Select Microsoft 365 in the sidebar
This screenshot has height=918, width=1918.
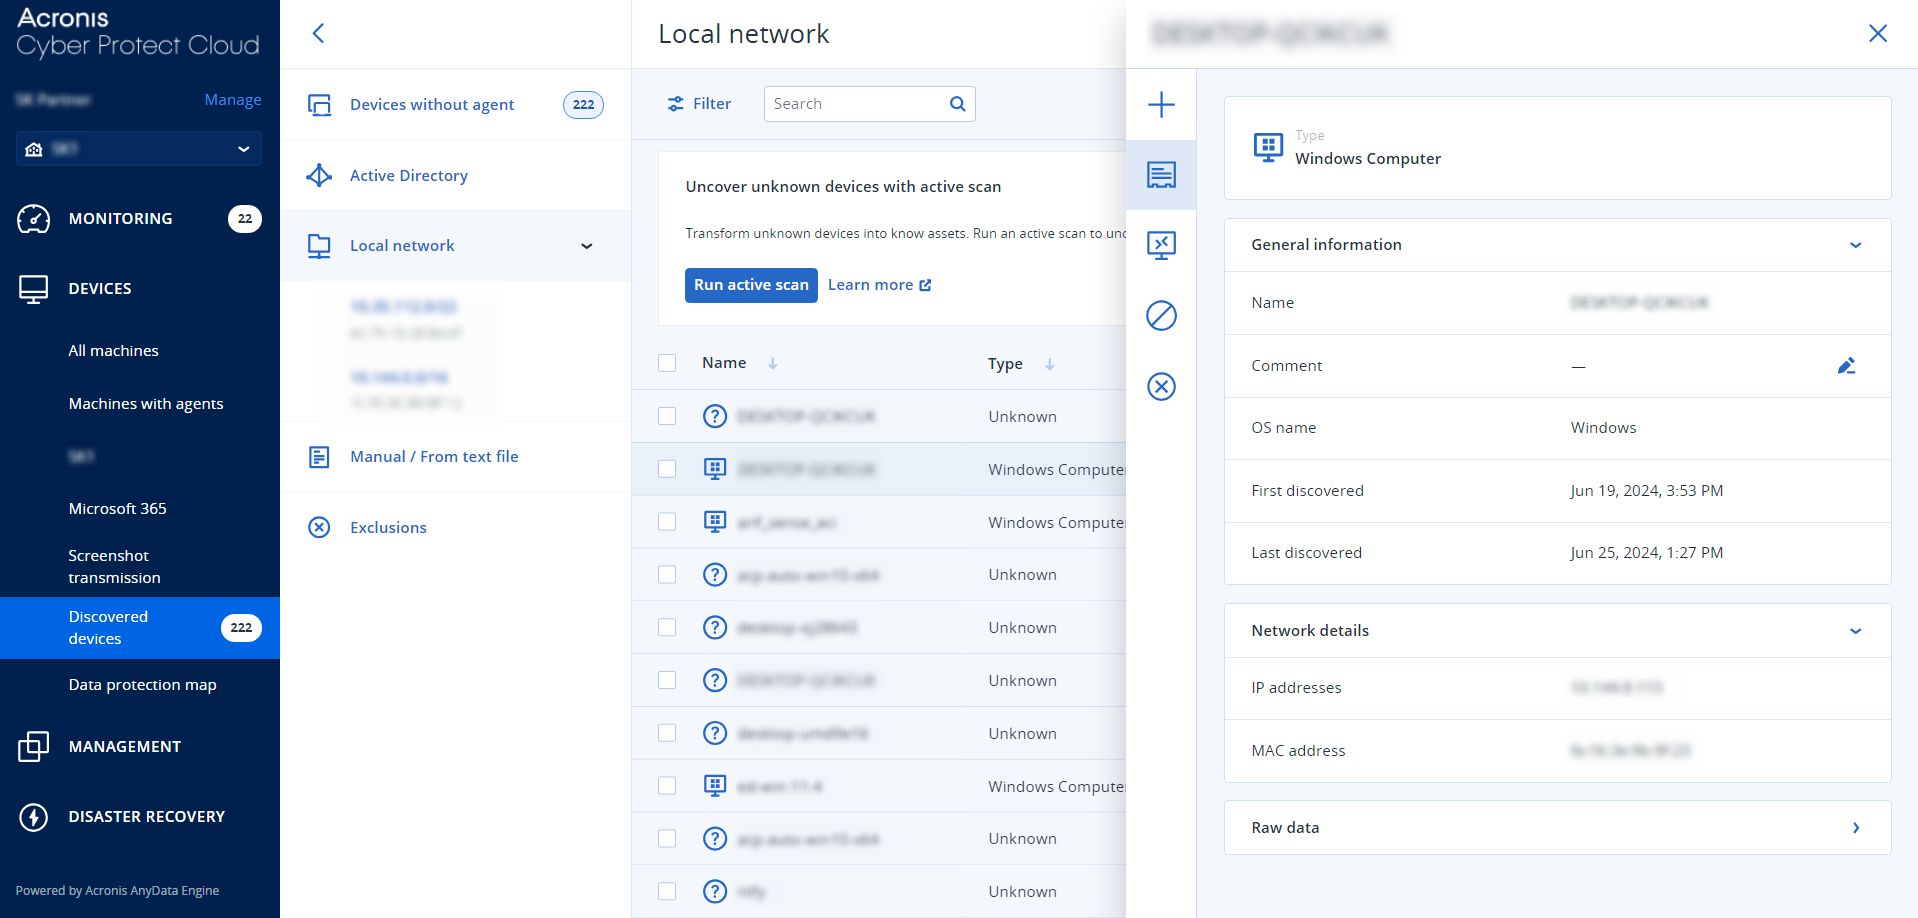click(x=117, y=508)
